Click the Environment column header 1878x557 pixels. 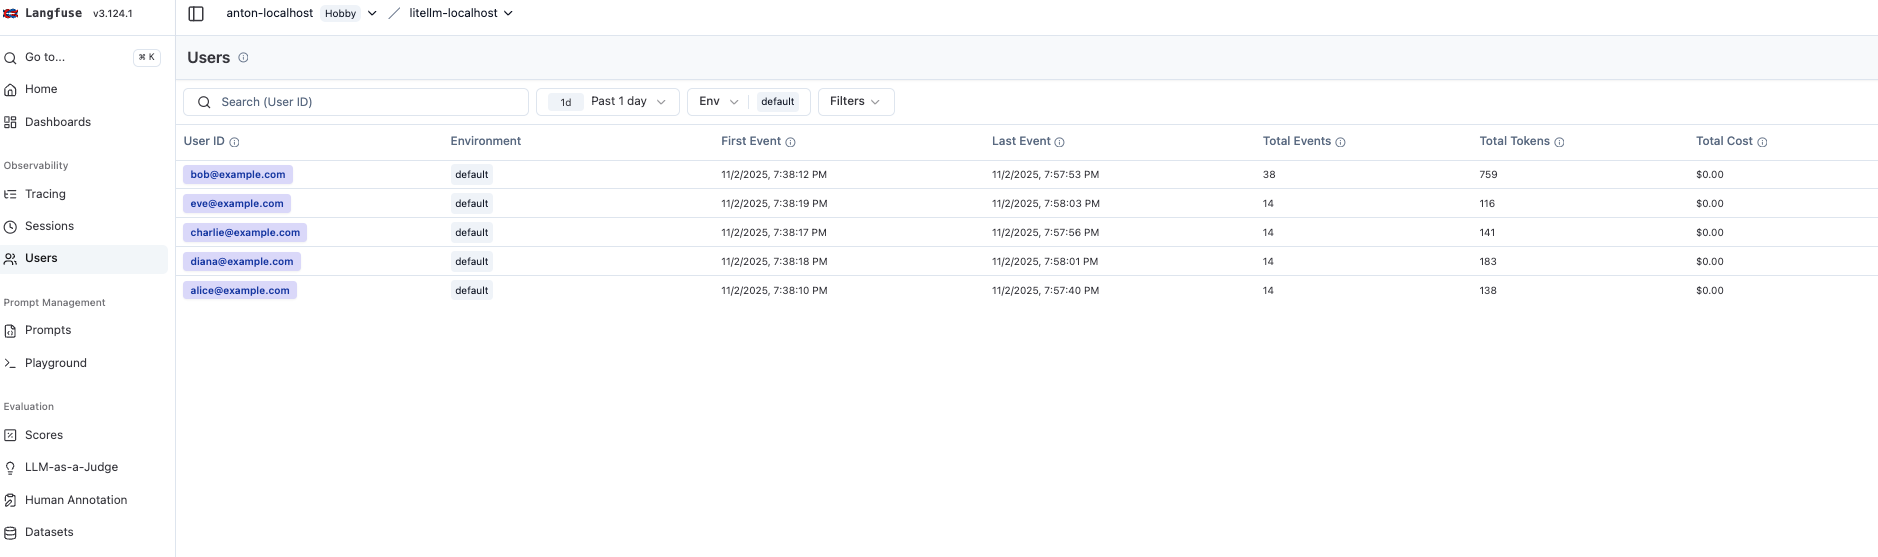point(486,141)
